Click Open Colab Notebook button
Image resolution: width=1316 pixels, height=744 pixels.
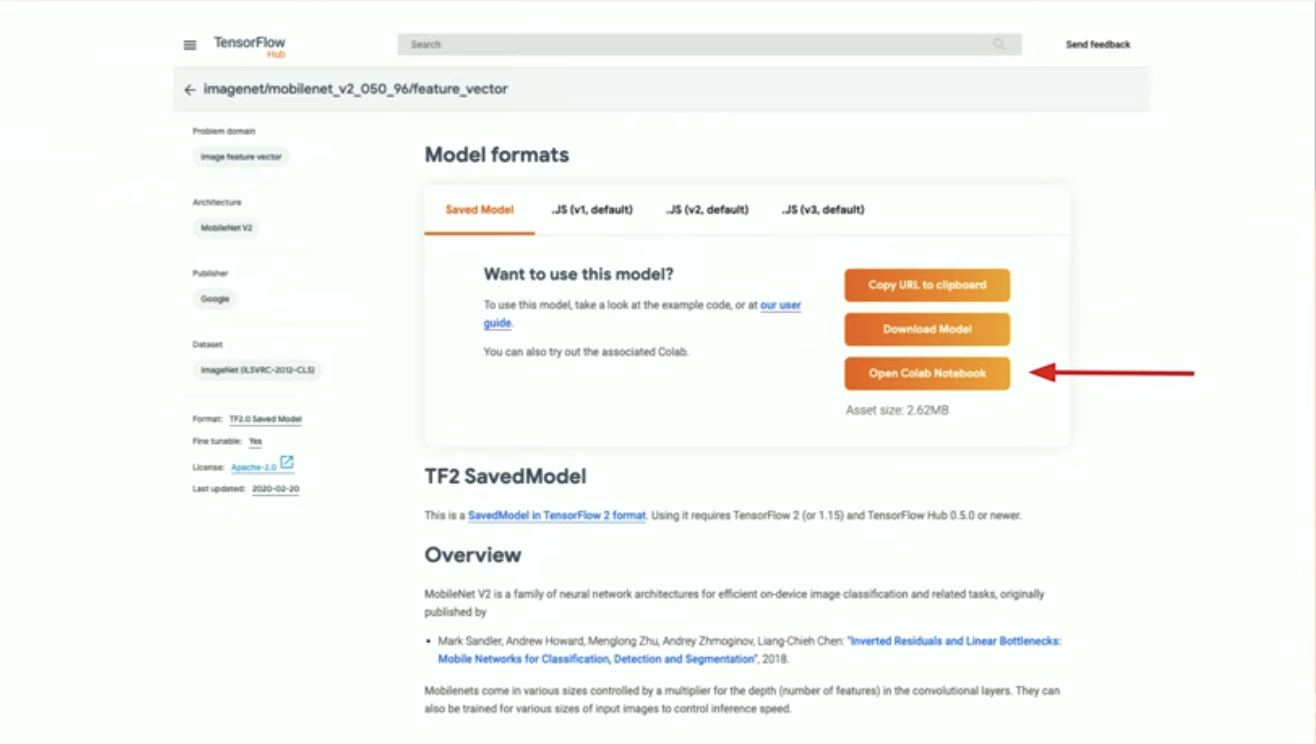click(x=927, y=373)
